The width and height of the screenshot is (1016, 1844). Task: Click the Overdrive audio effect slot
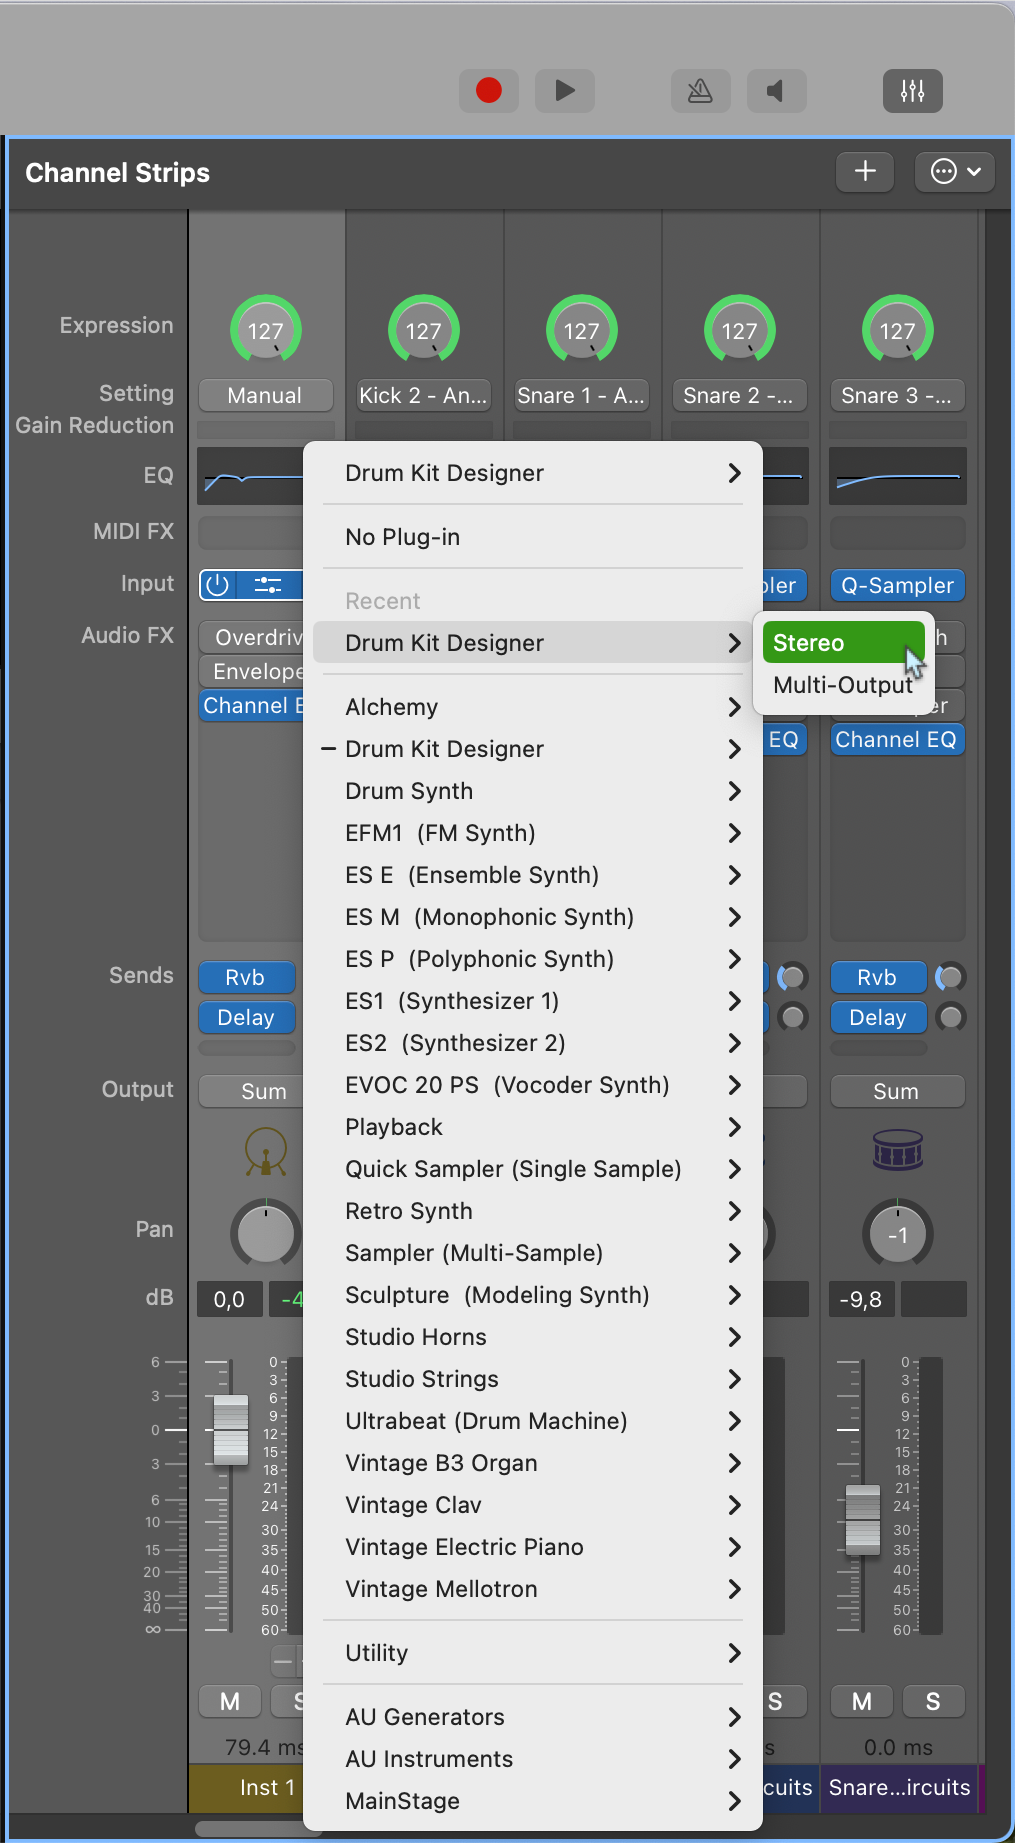pyautogui.click(x=252, y=638)
